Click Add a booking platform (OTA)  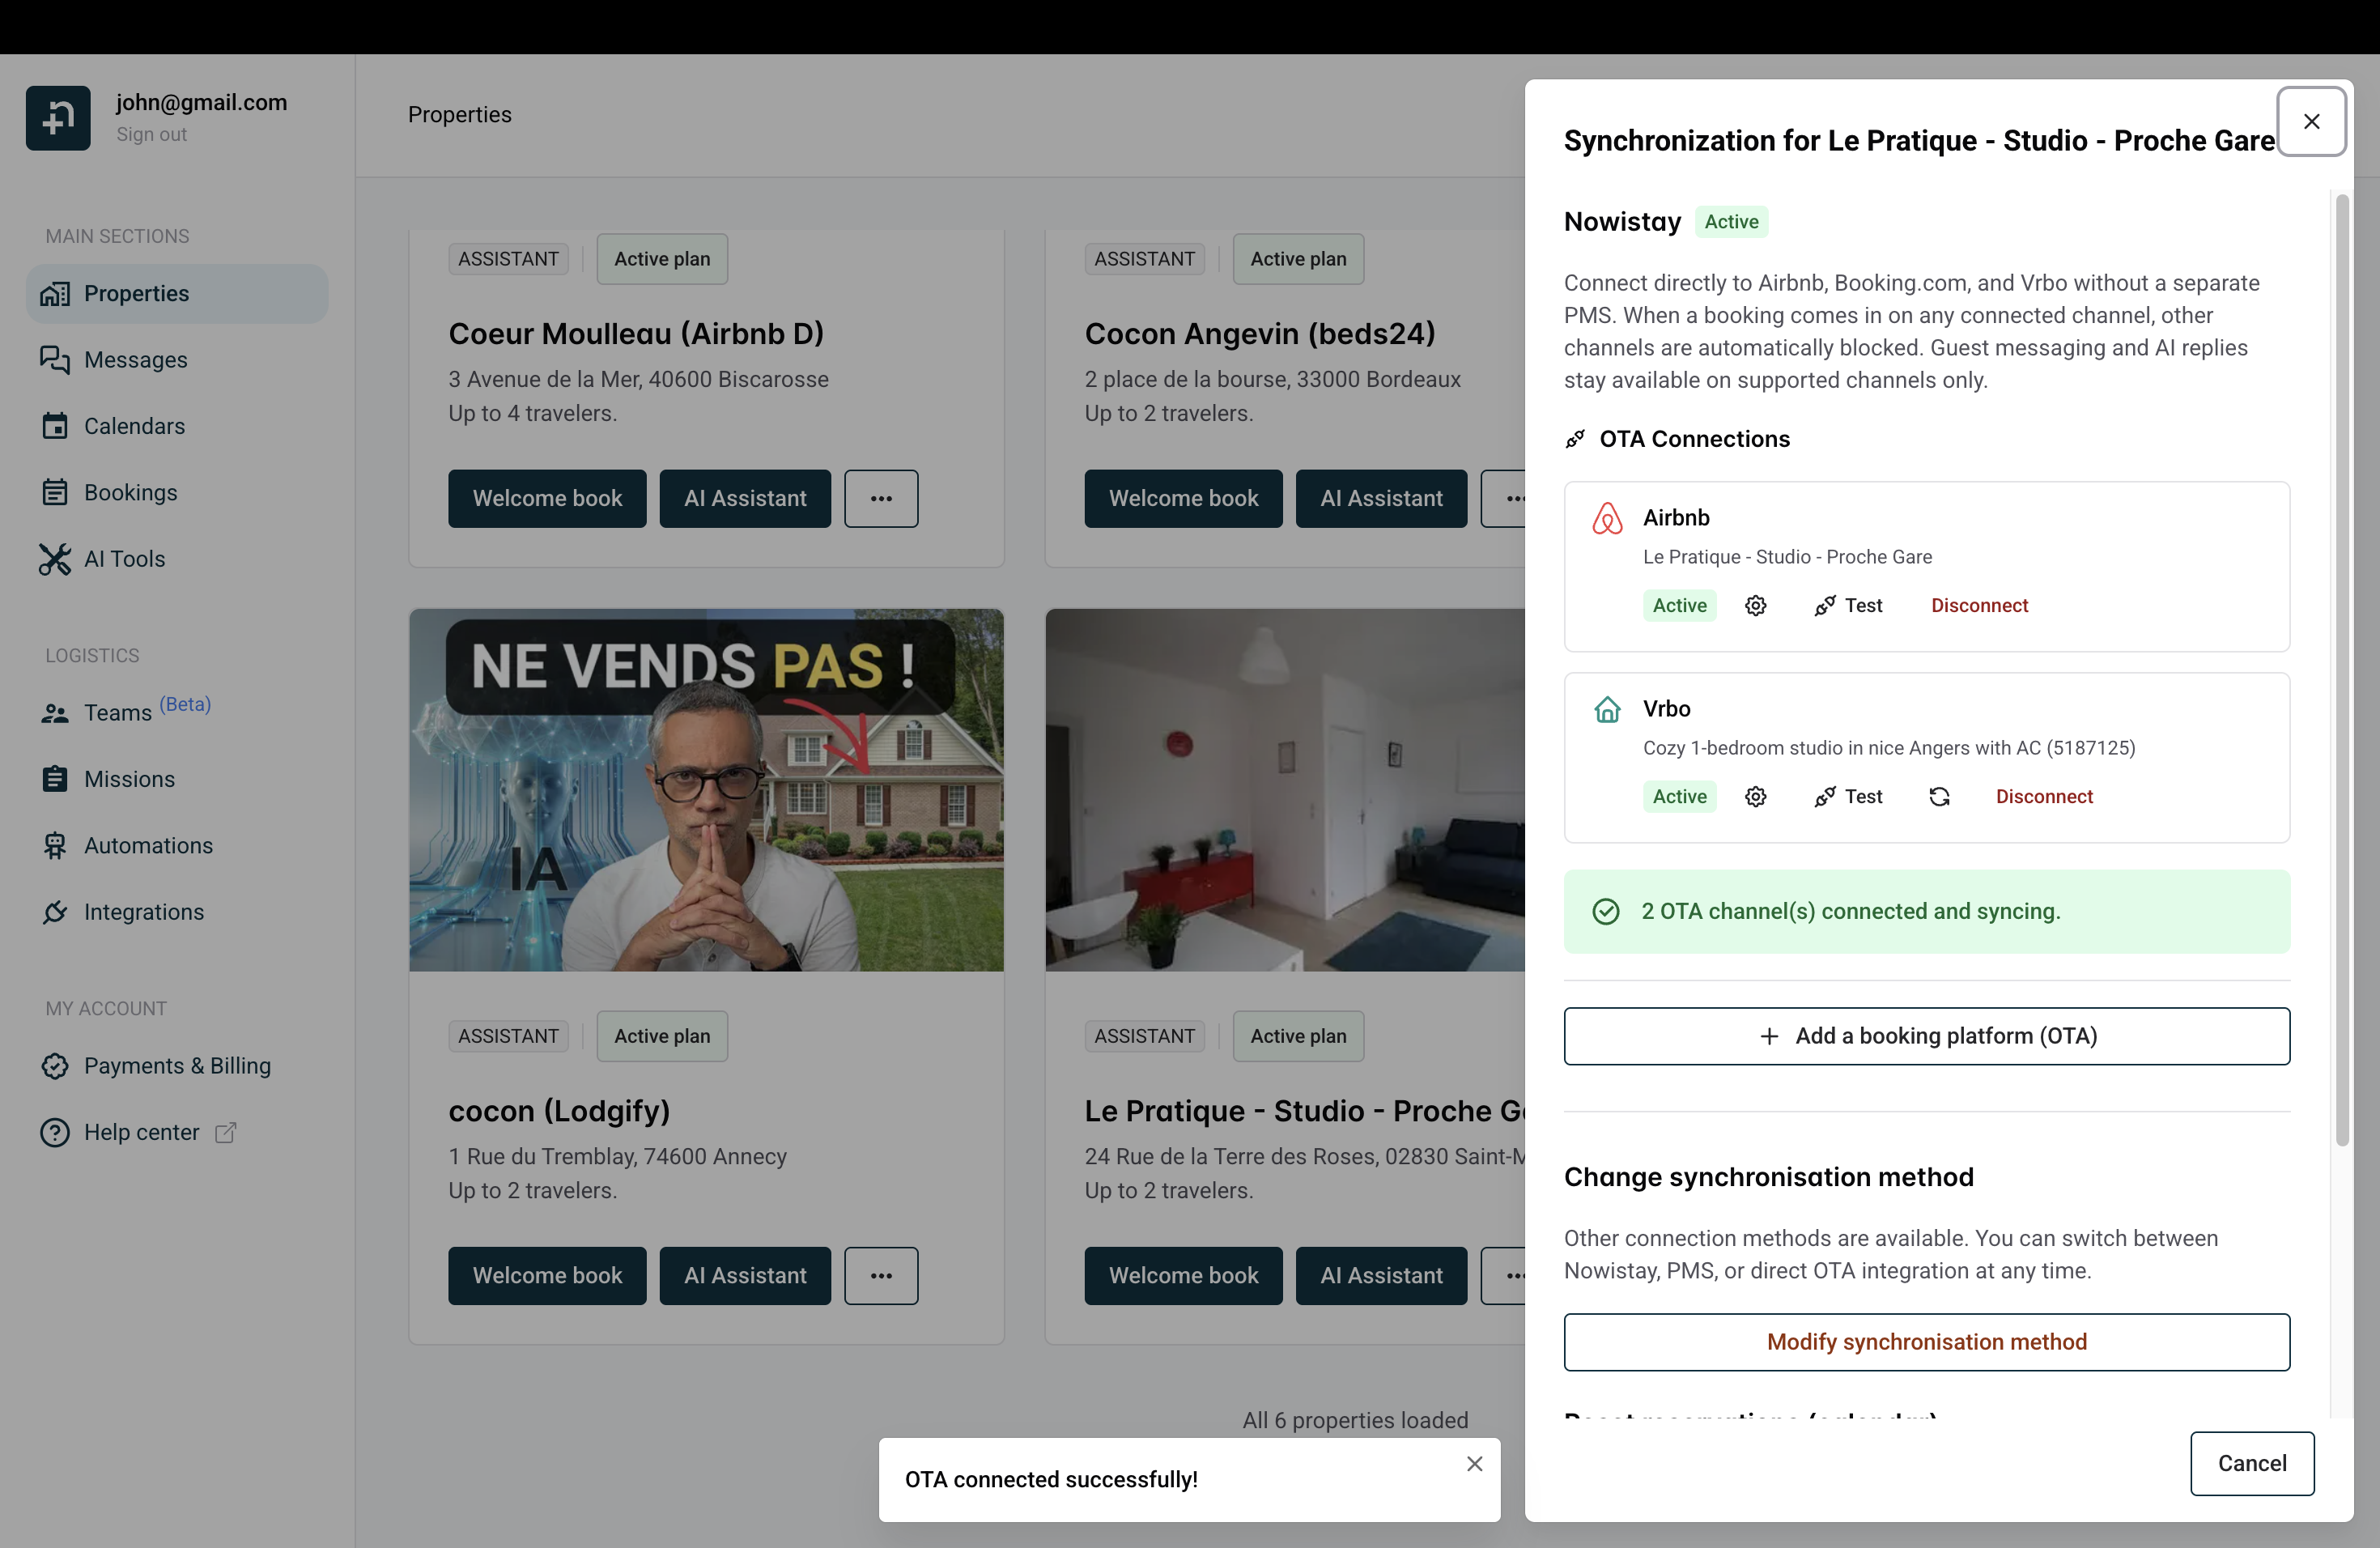click(x=1926, y=1036)
